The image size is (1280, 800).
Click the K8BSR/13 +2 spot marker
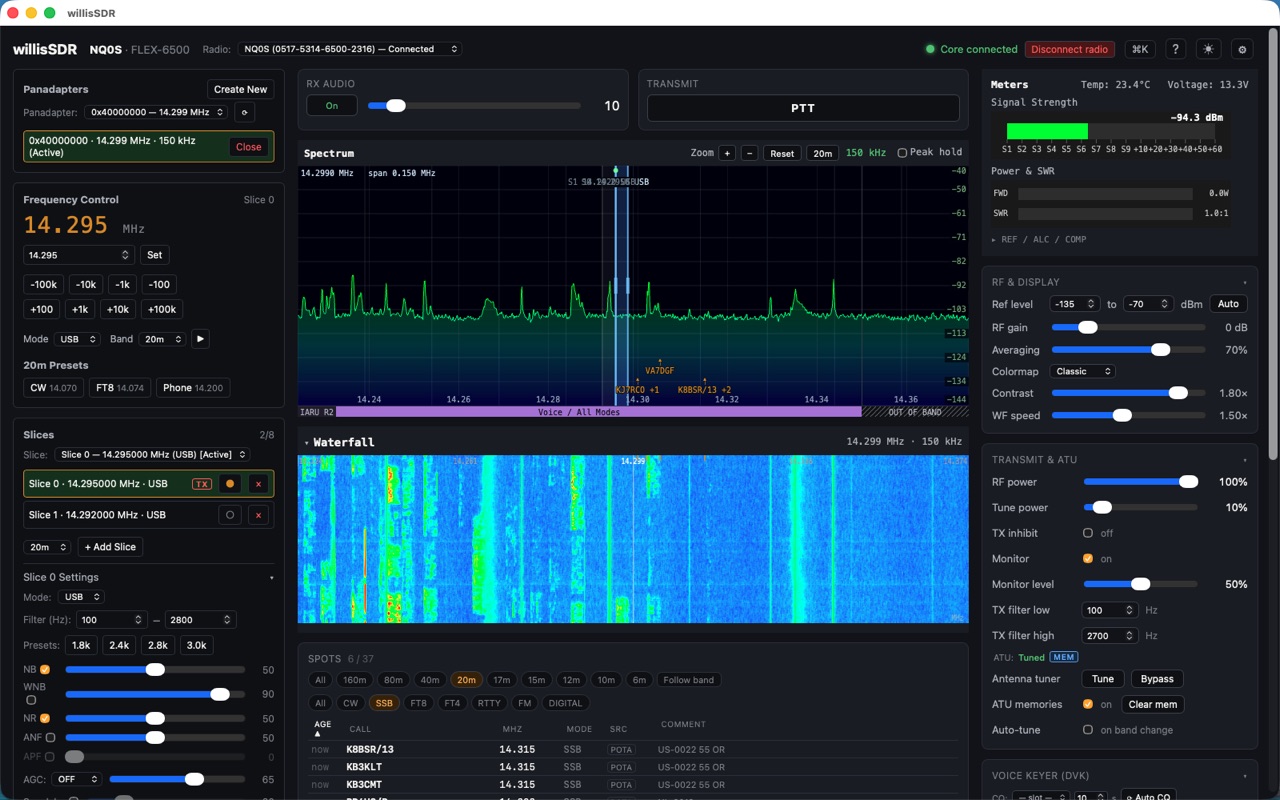pyautogui.click(x=704, y=389)
